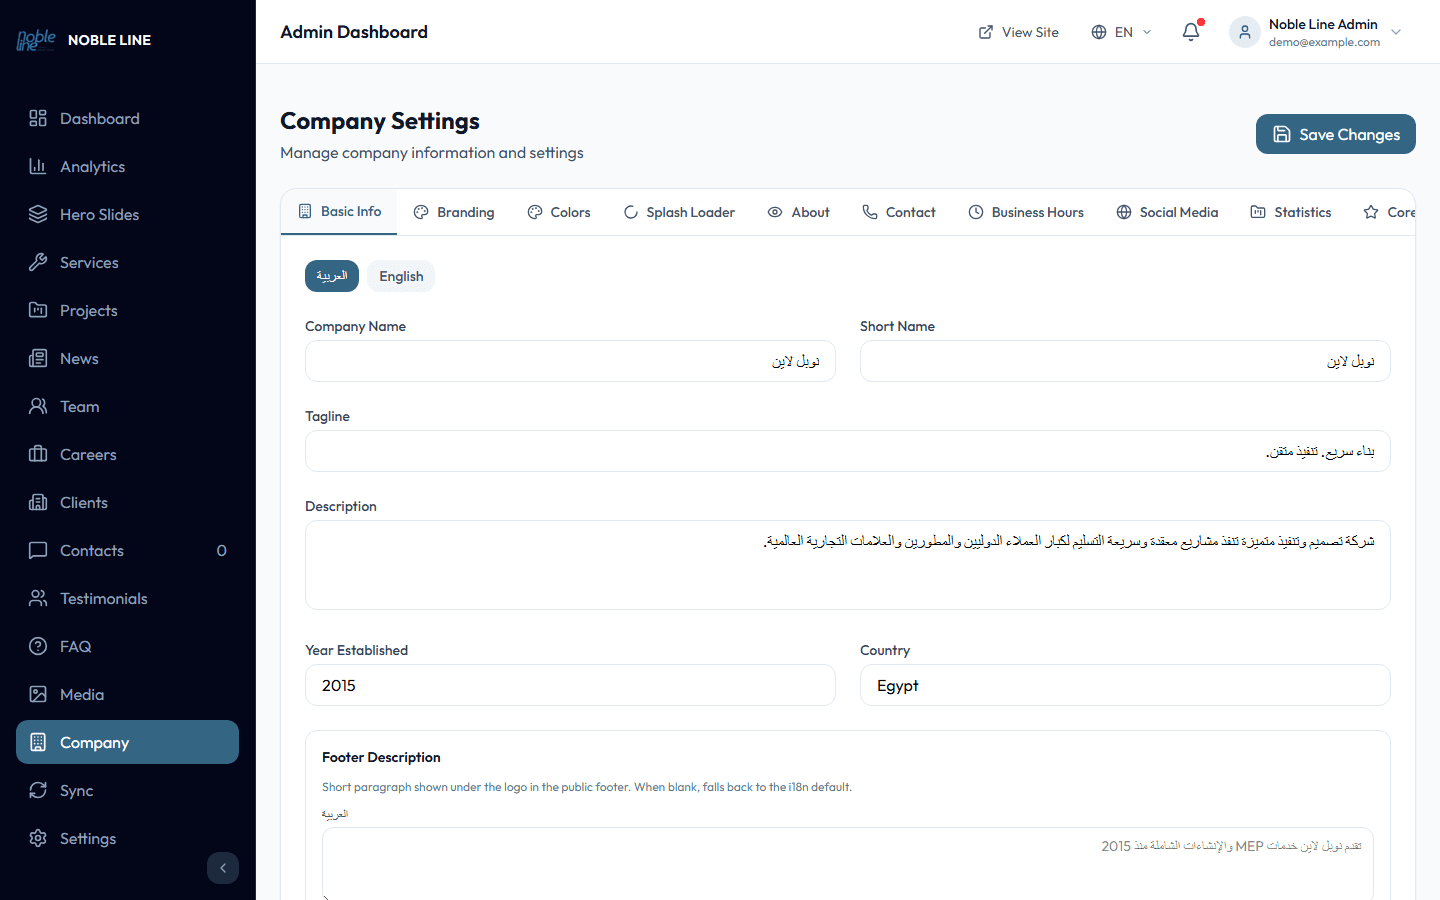The image size is (1440, 900).
Task: Edit the Year Established field
Action: [570, 685]
